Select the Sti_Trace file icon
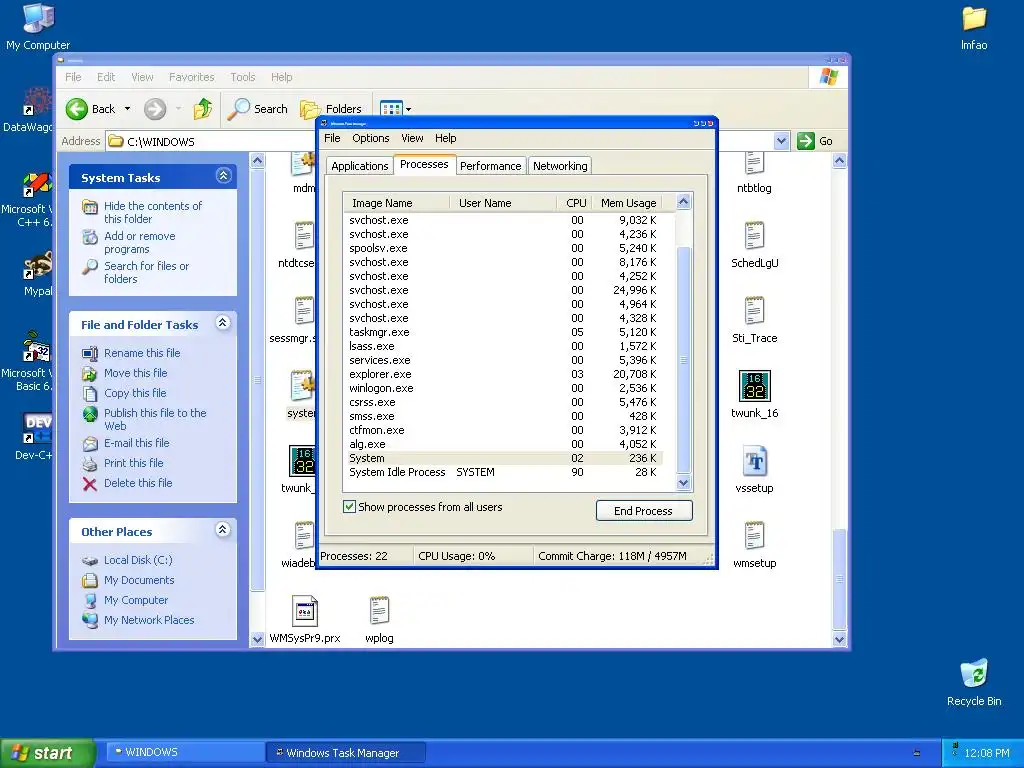The image size is (1024, 768). tap(754, 311)
